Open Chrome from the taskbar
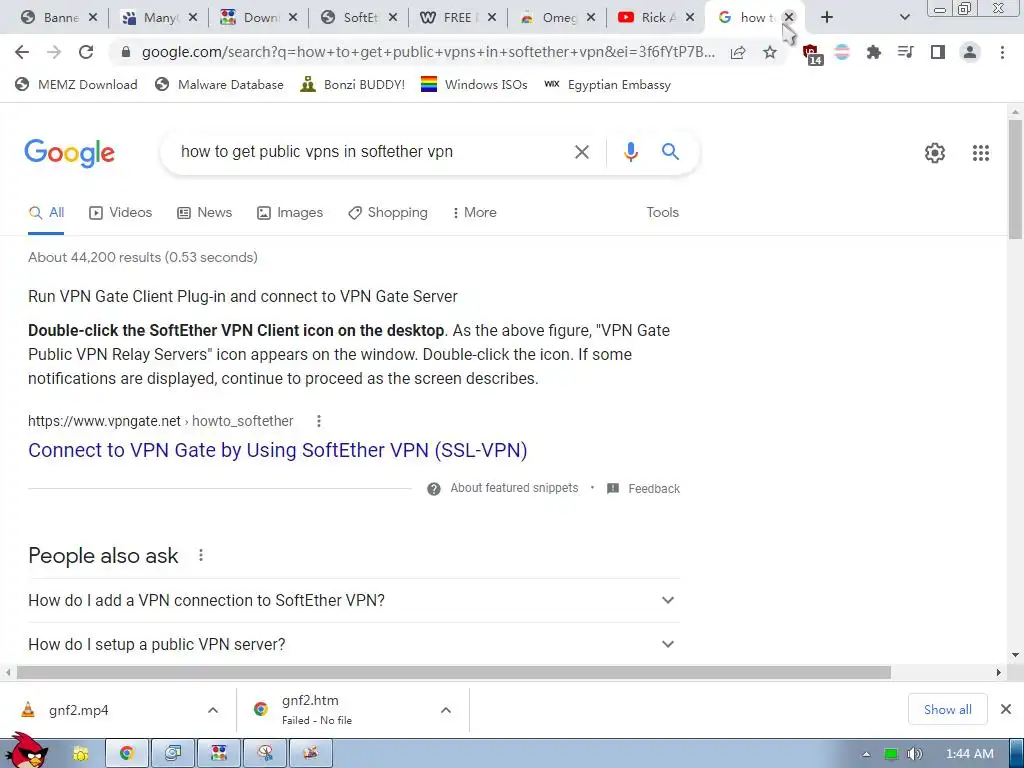This screenshot has height=768, width=1024. click(127, 753)
